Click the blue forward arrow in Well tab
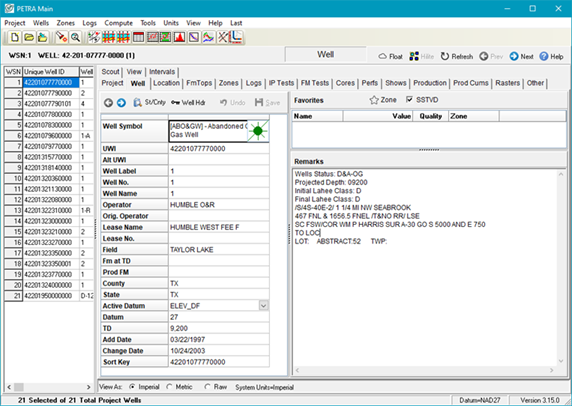The image size is (572, 406). pyautogui.click(x=121, y=103)
